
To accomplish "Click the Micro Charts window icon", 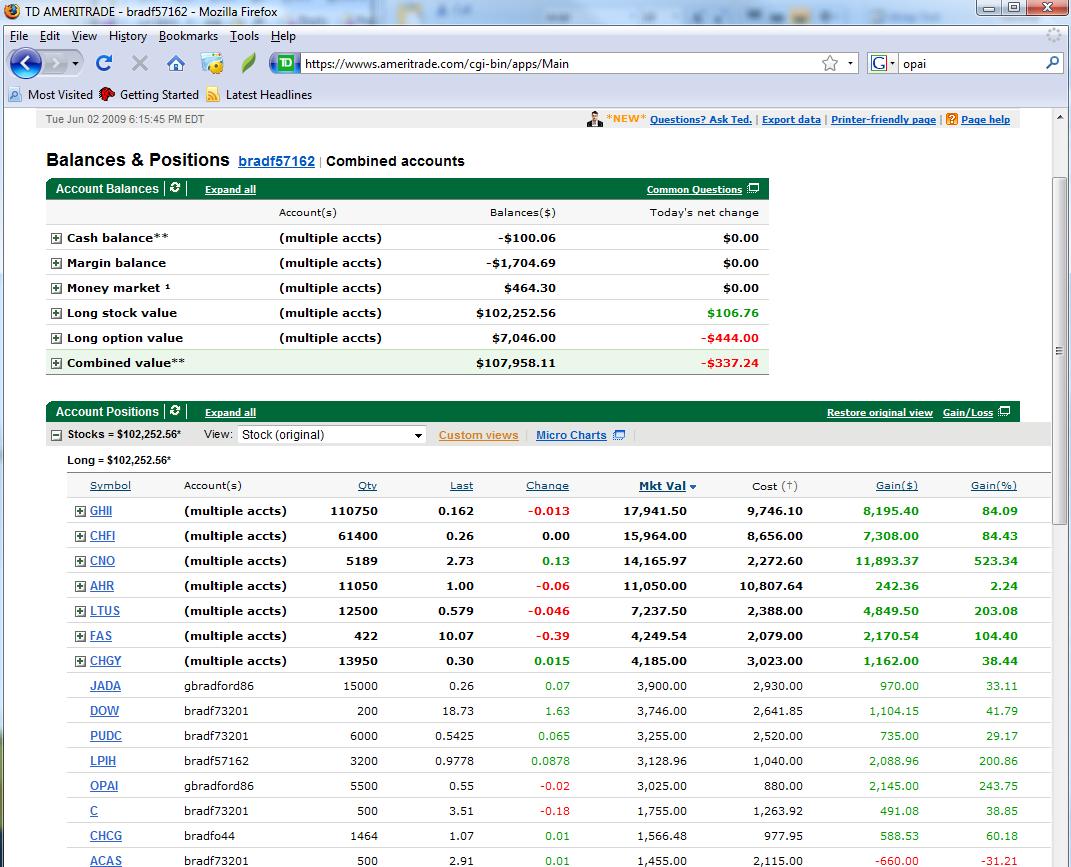I will click(x=619, y=435).
